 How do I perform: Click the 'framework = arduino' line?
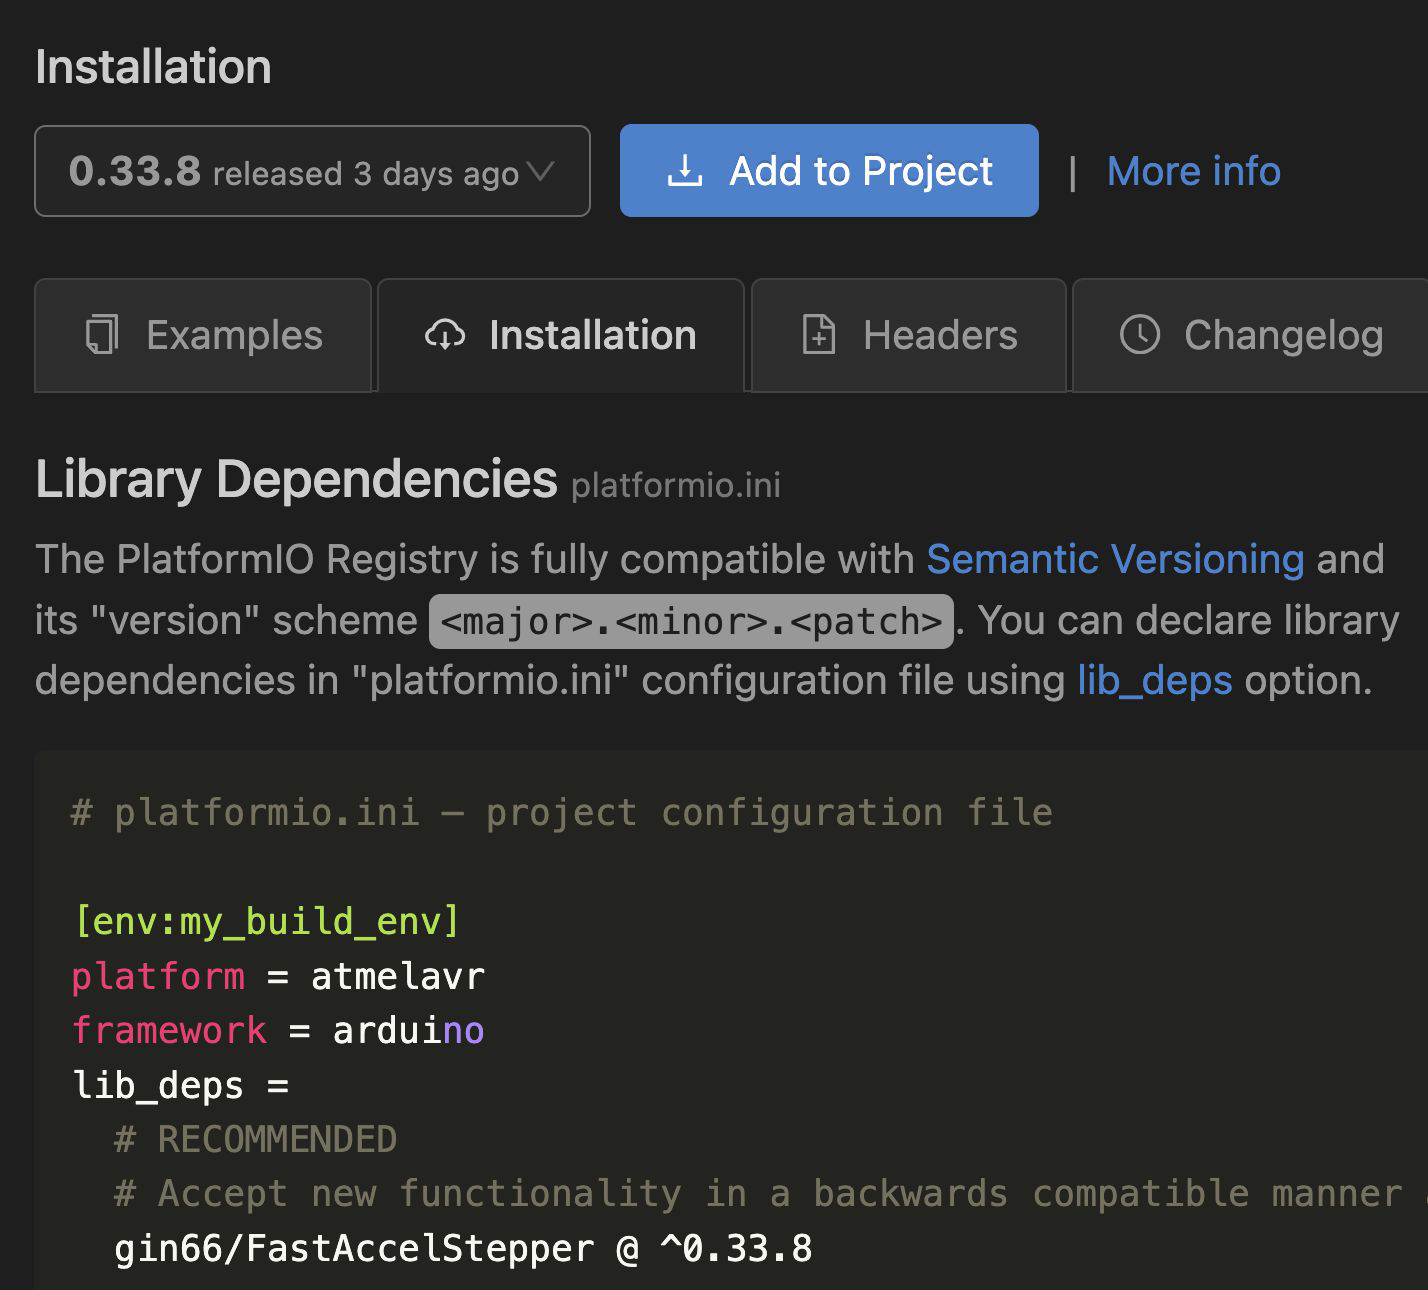click(279, 1031)
